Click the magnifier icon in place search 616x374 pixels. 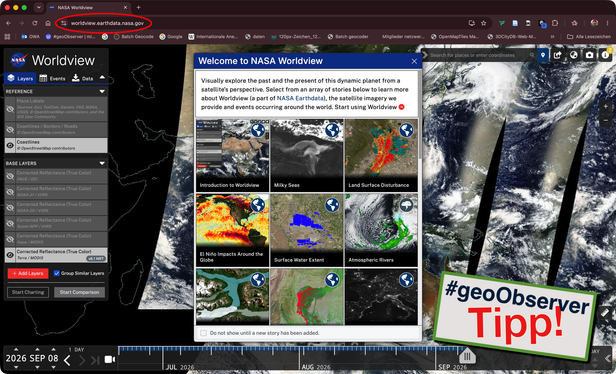pos(532,55)
